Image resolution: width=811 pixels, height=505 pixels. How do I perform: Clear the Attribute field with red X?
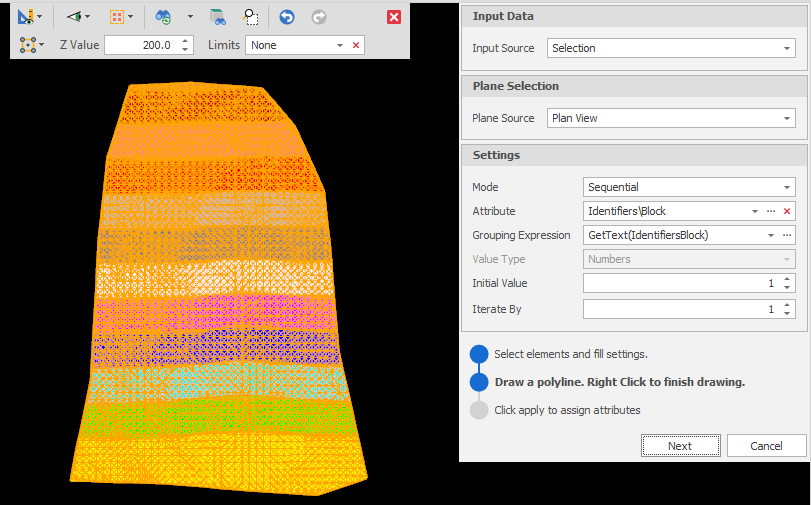click(787, 211)
